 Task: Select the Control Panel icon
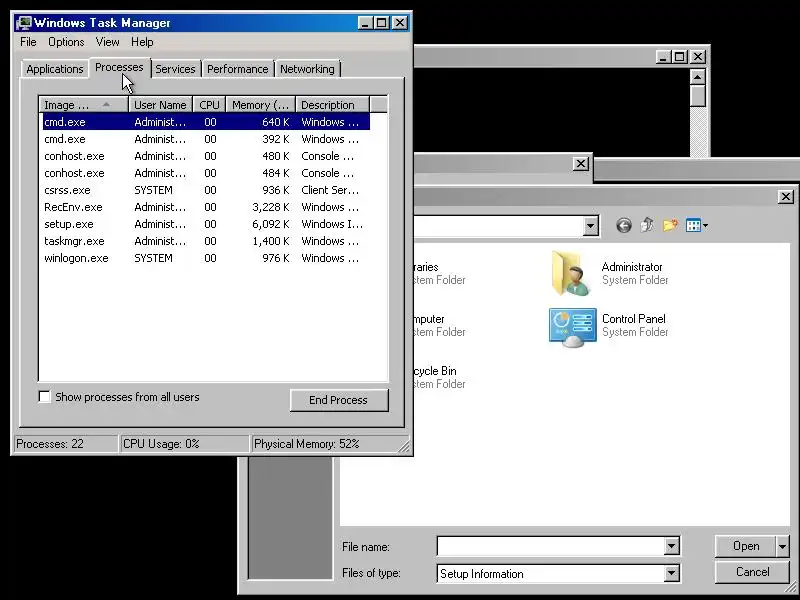[572, 328]
